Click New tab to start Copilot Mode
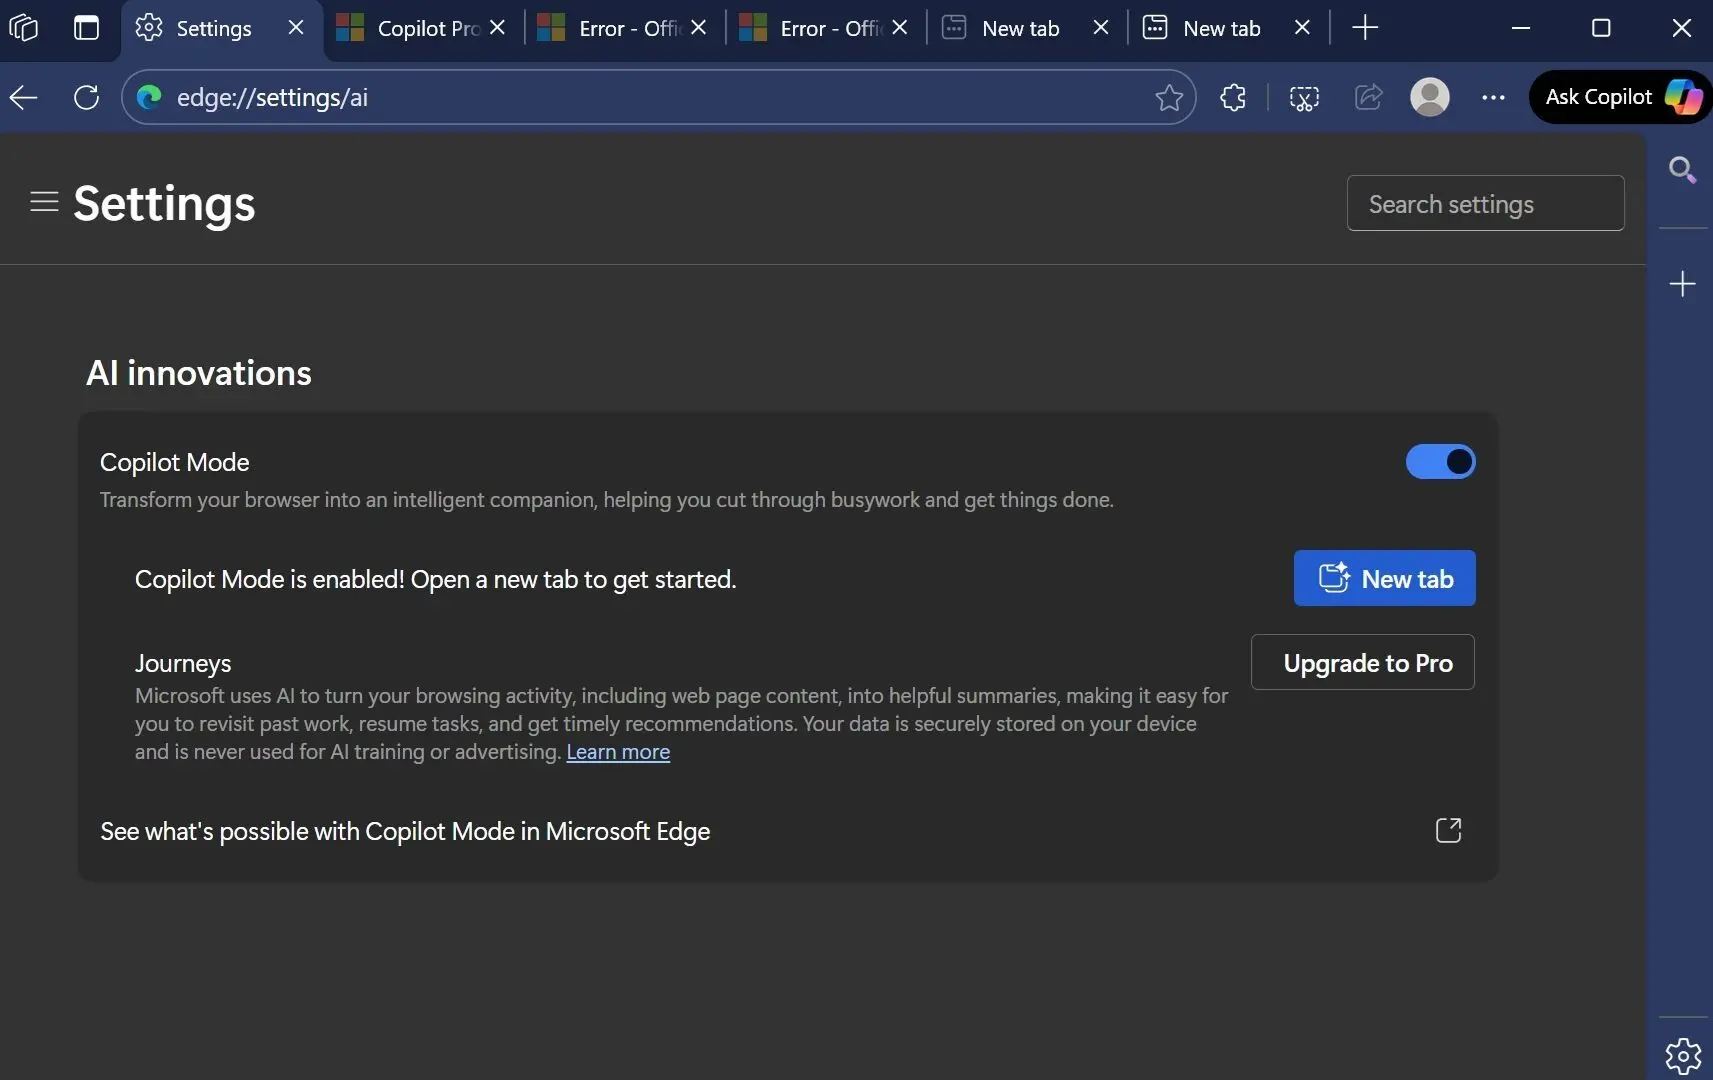This screenshot has height=1080, width=1713. pyautogui.click(x=1384, y=578)
